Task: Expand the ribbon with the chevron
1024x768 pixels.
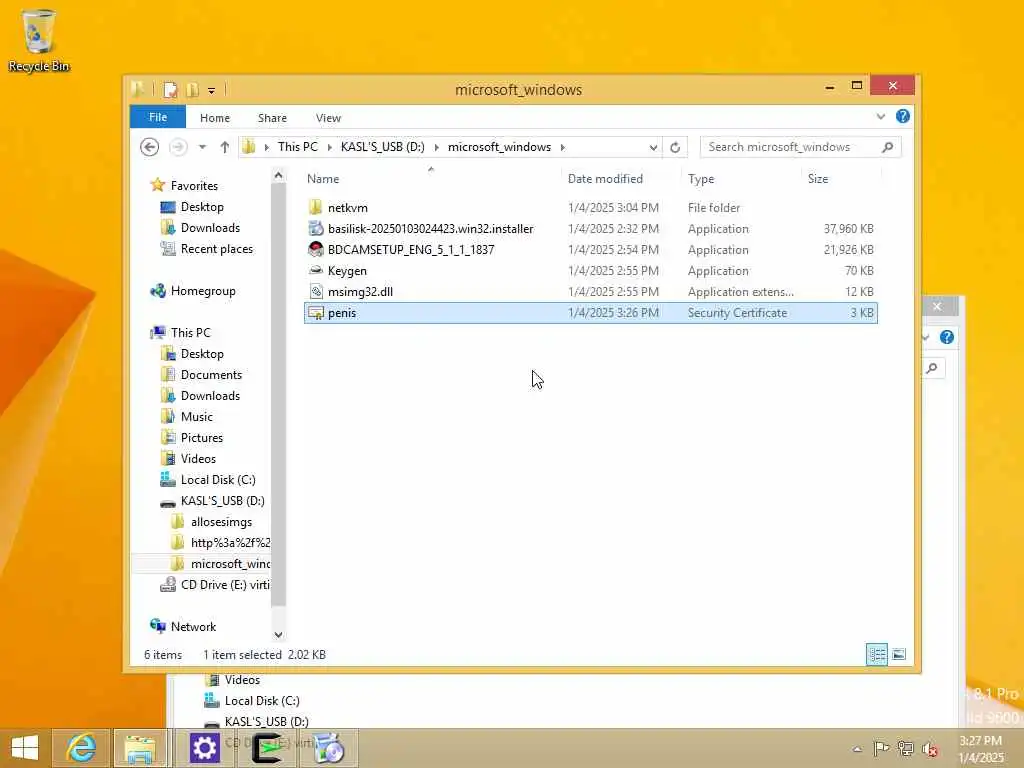Action: (880, 116)
